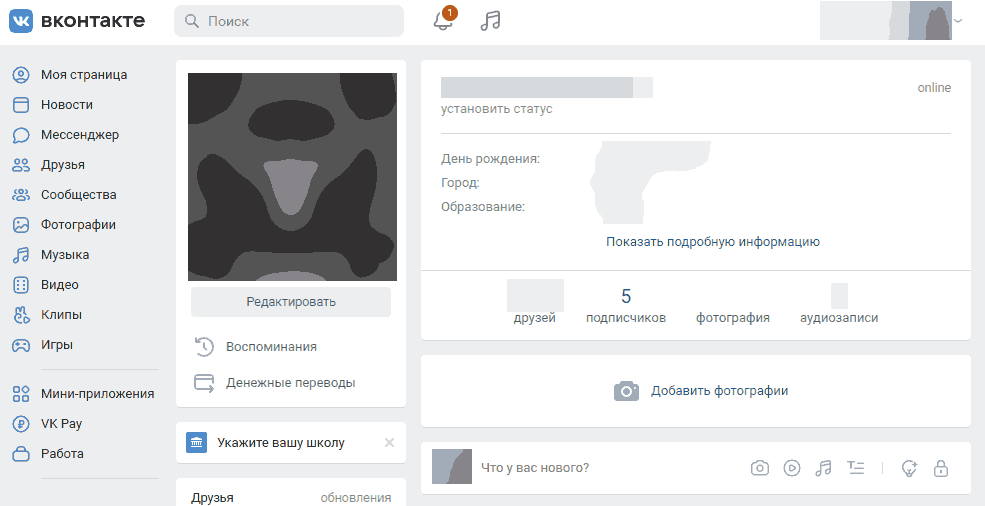This screenshot has height=506, width=985.
Task: Go to 'Новости' in the left menu
Action: 66,105
